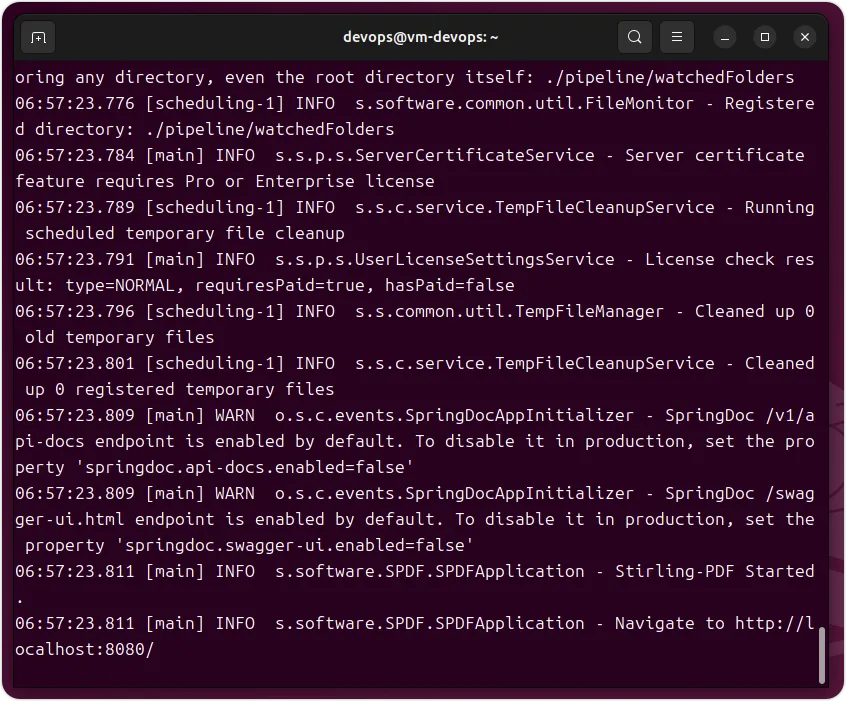Minimize the terminal window

(x=725, y=37)
